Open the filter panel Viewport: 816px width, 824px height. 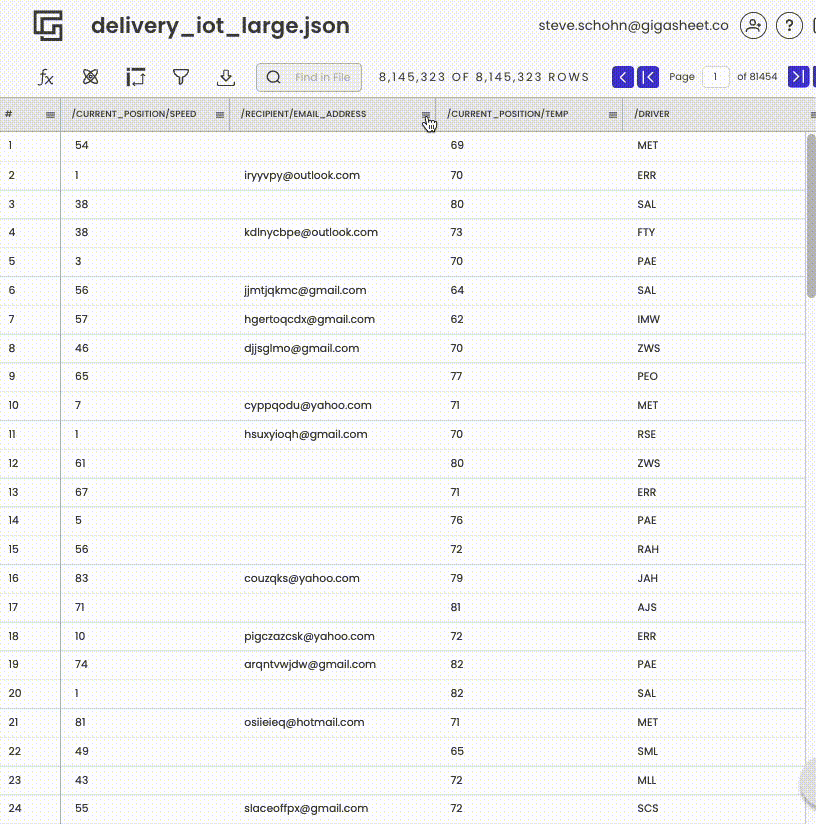181,76
